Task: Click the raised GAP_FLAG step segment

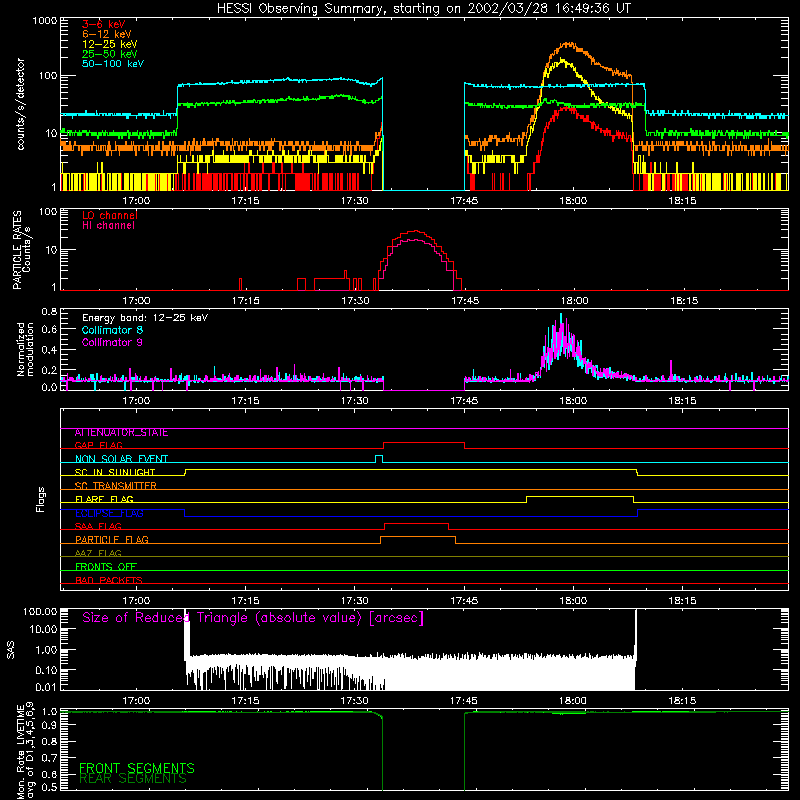Action: click(x=423, y=443)
